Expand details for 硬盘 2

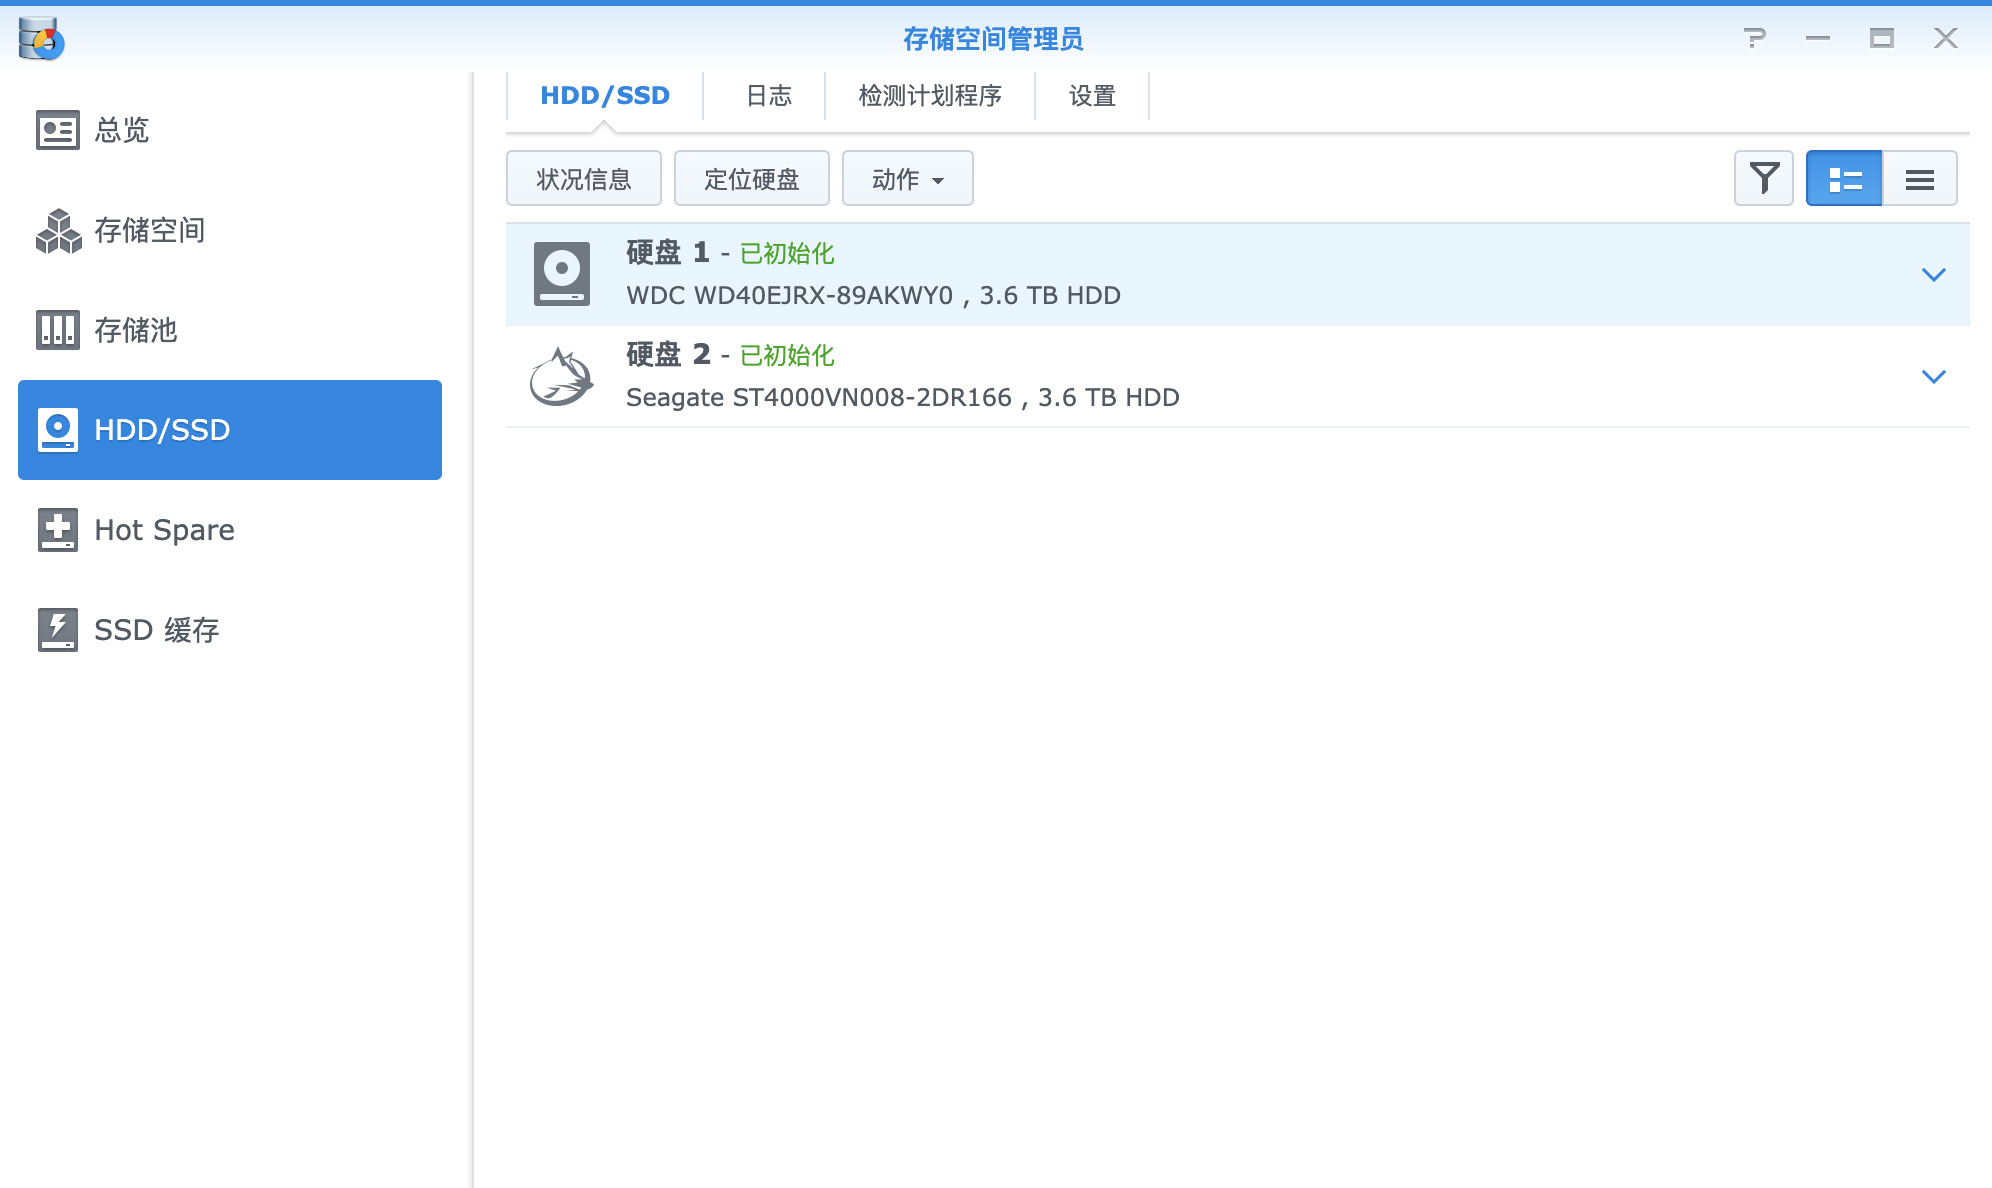coord(1933,376)
